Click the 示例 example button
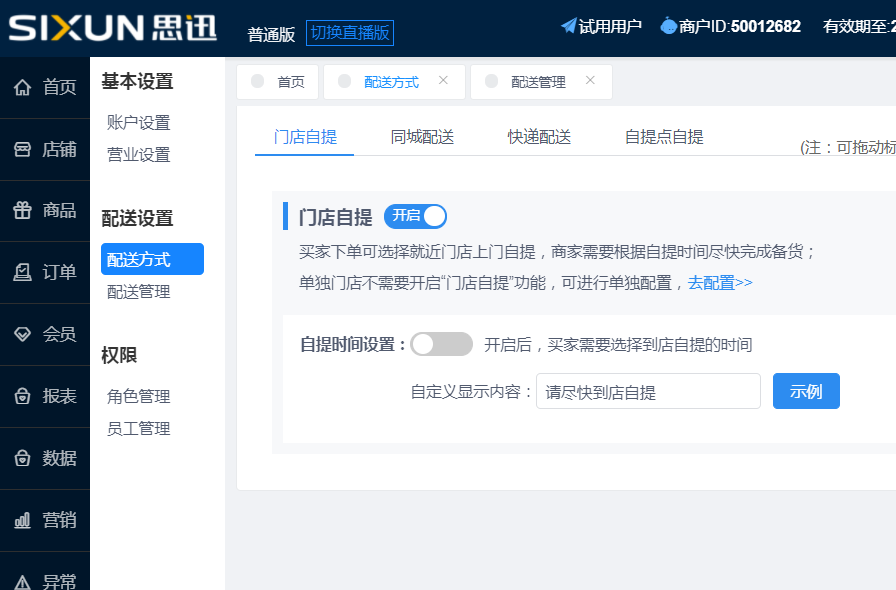The height and width of the screenshot is (590, 896). pyautogui.click(x=806, y=391)
